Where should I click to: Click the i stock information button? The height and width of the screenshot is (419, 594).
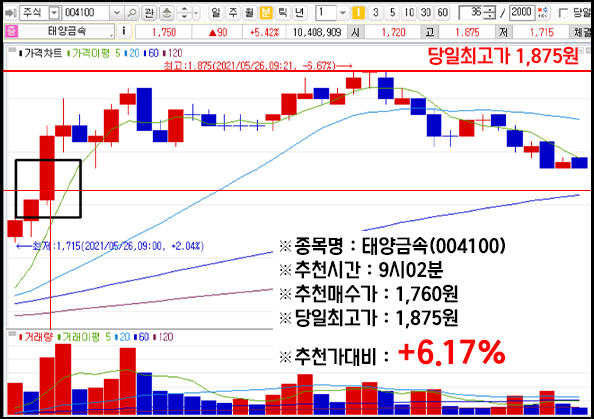123,31
